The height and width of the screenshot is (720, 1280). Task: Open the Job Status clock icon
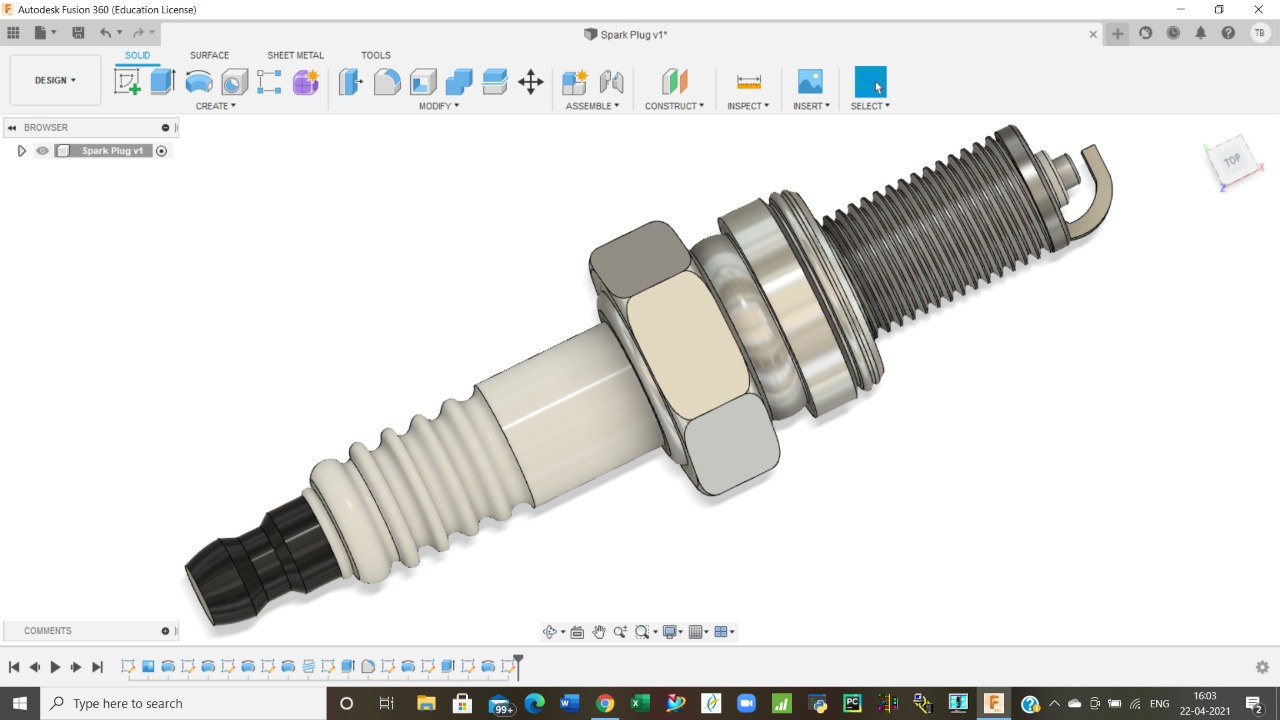1173,33
